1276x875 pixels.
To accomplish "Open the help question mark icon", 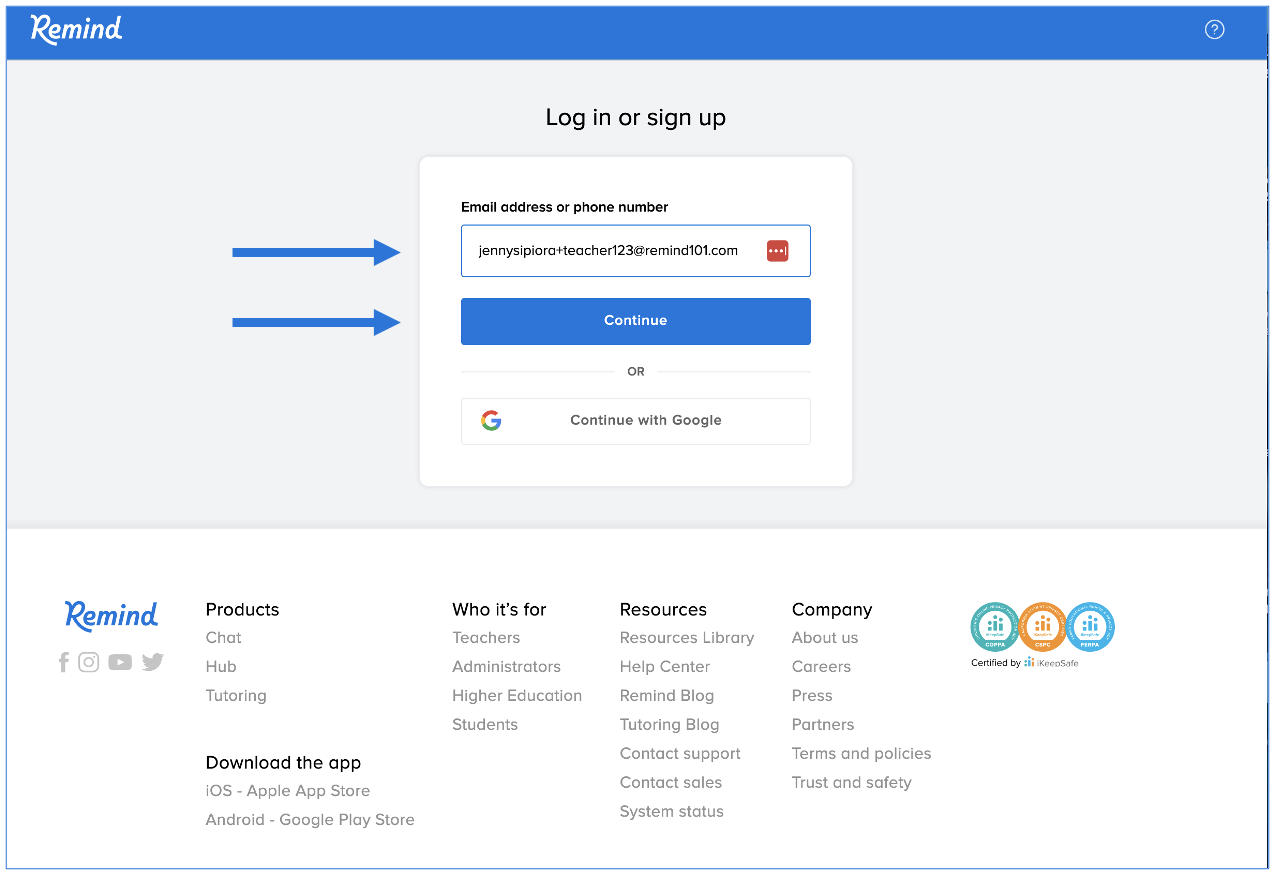I will (x=1214, y=30).
